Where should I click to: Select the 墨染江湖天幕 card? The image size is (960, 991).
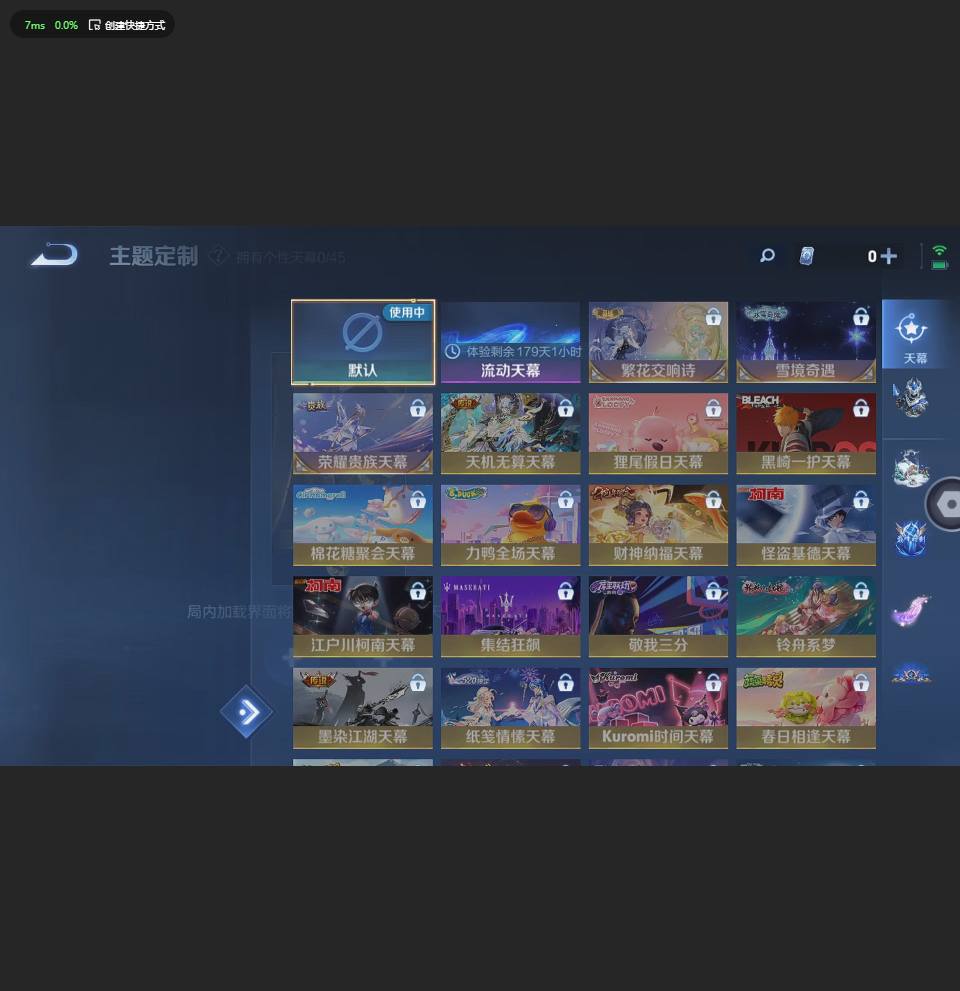click(x=363, y=708)
